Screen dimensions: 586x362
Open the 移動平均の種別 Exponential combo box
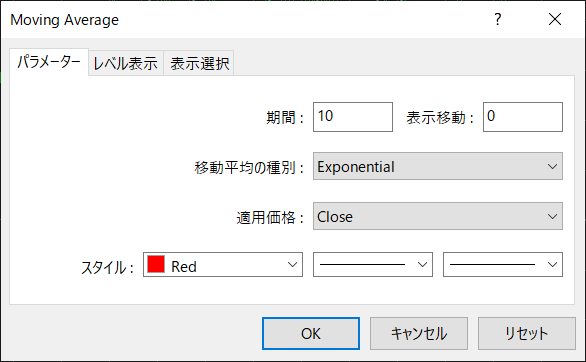438,166
